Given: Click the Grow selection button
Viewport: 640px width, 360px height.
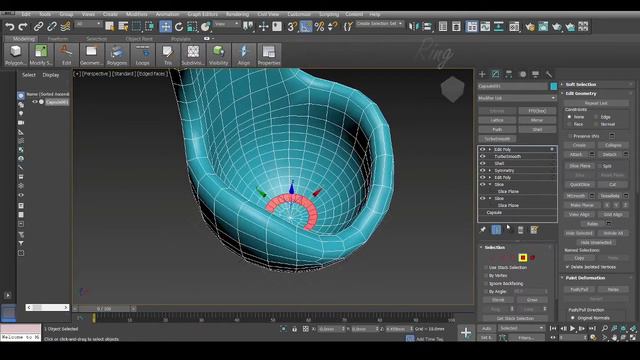Looking at the screenshot, I should [x=532, y=300].
